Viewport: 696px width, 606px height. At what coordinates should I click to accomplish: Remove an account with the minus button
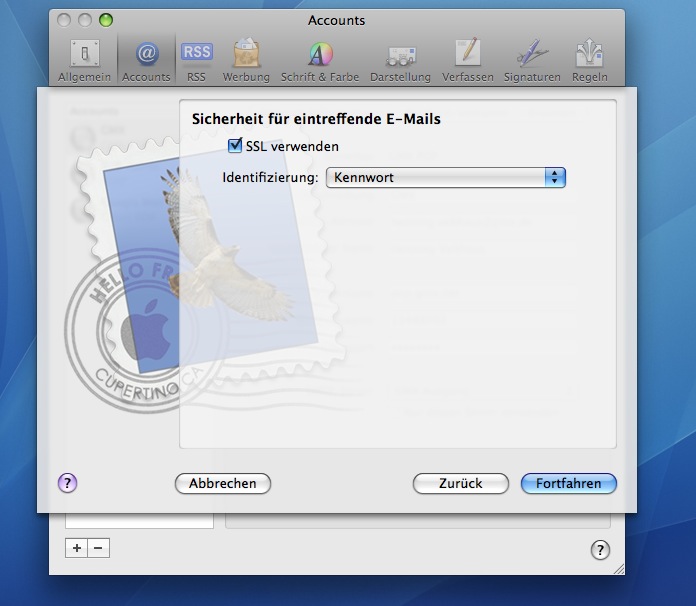pyautogui.click(x=99, y=548)
